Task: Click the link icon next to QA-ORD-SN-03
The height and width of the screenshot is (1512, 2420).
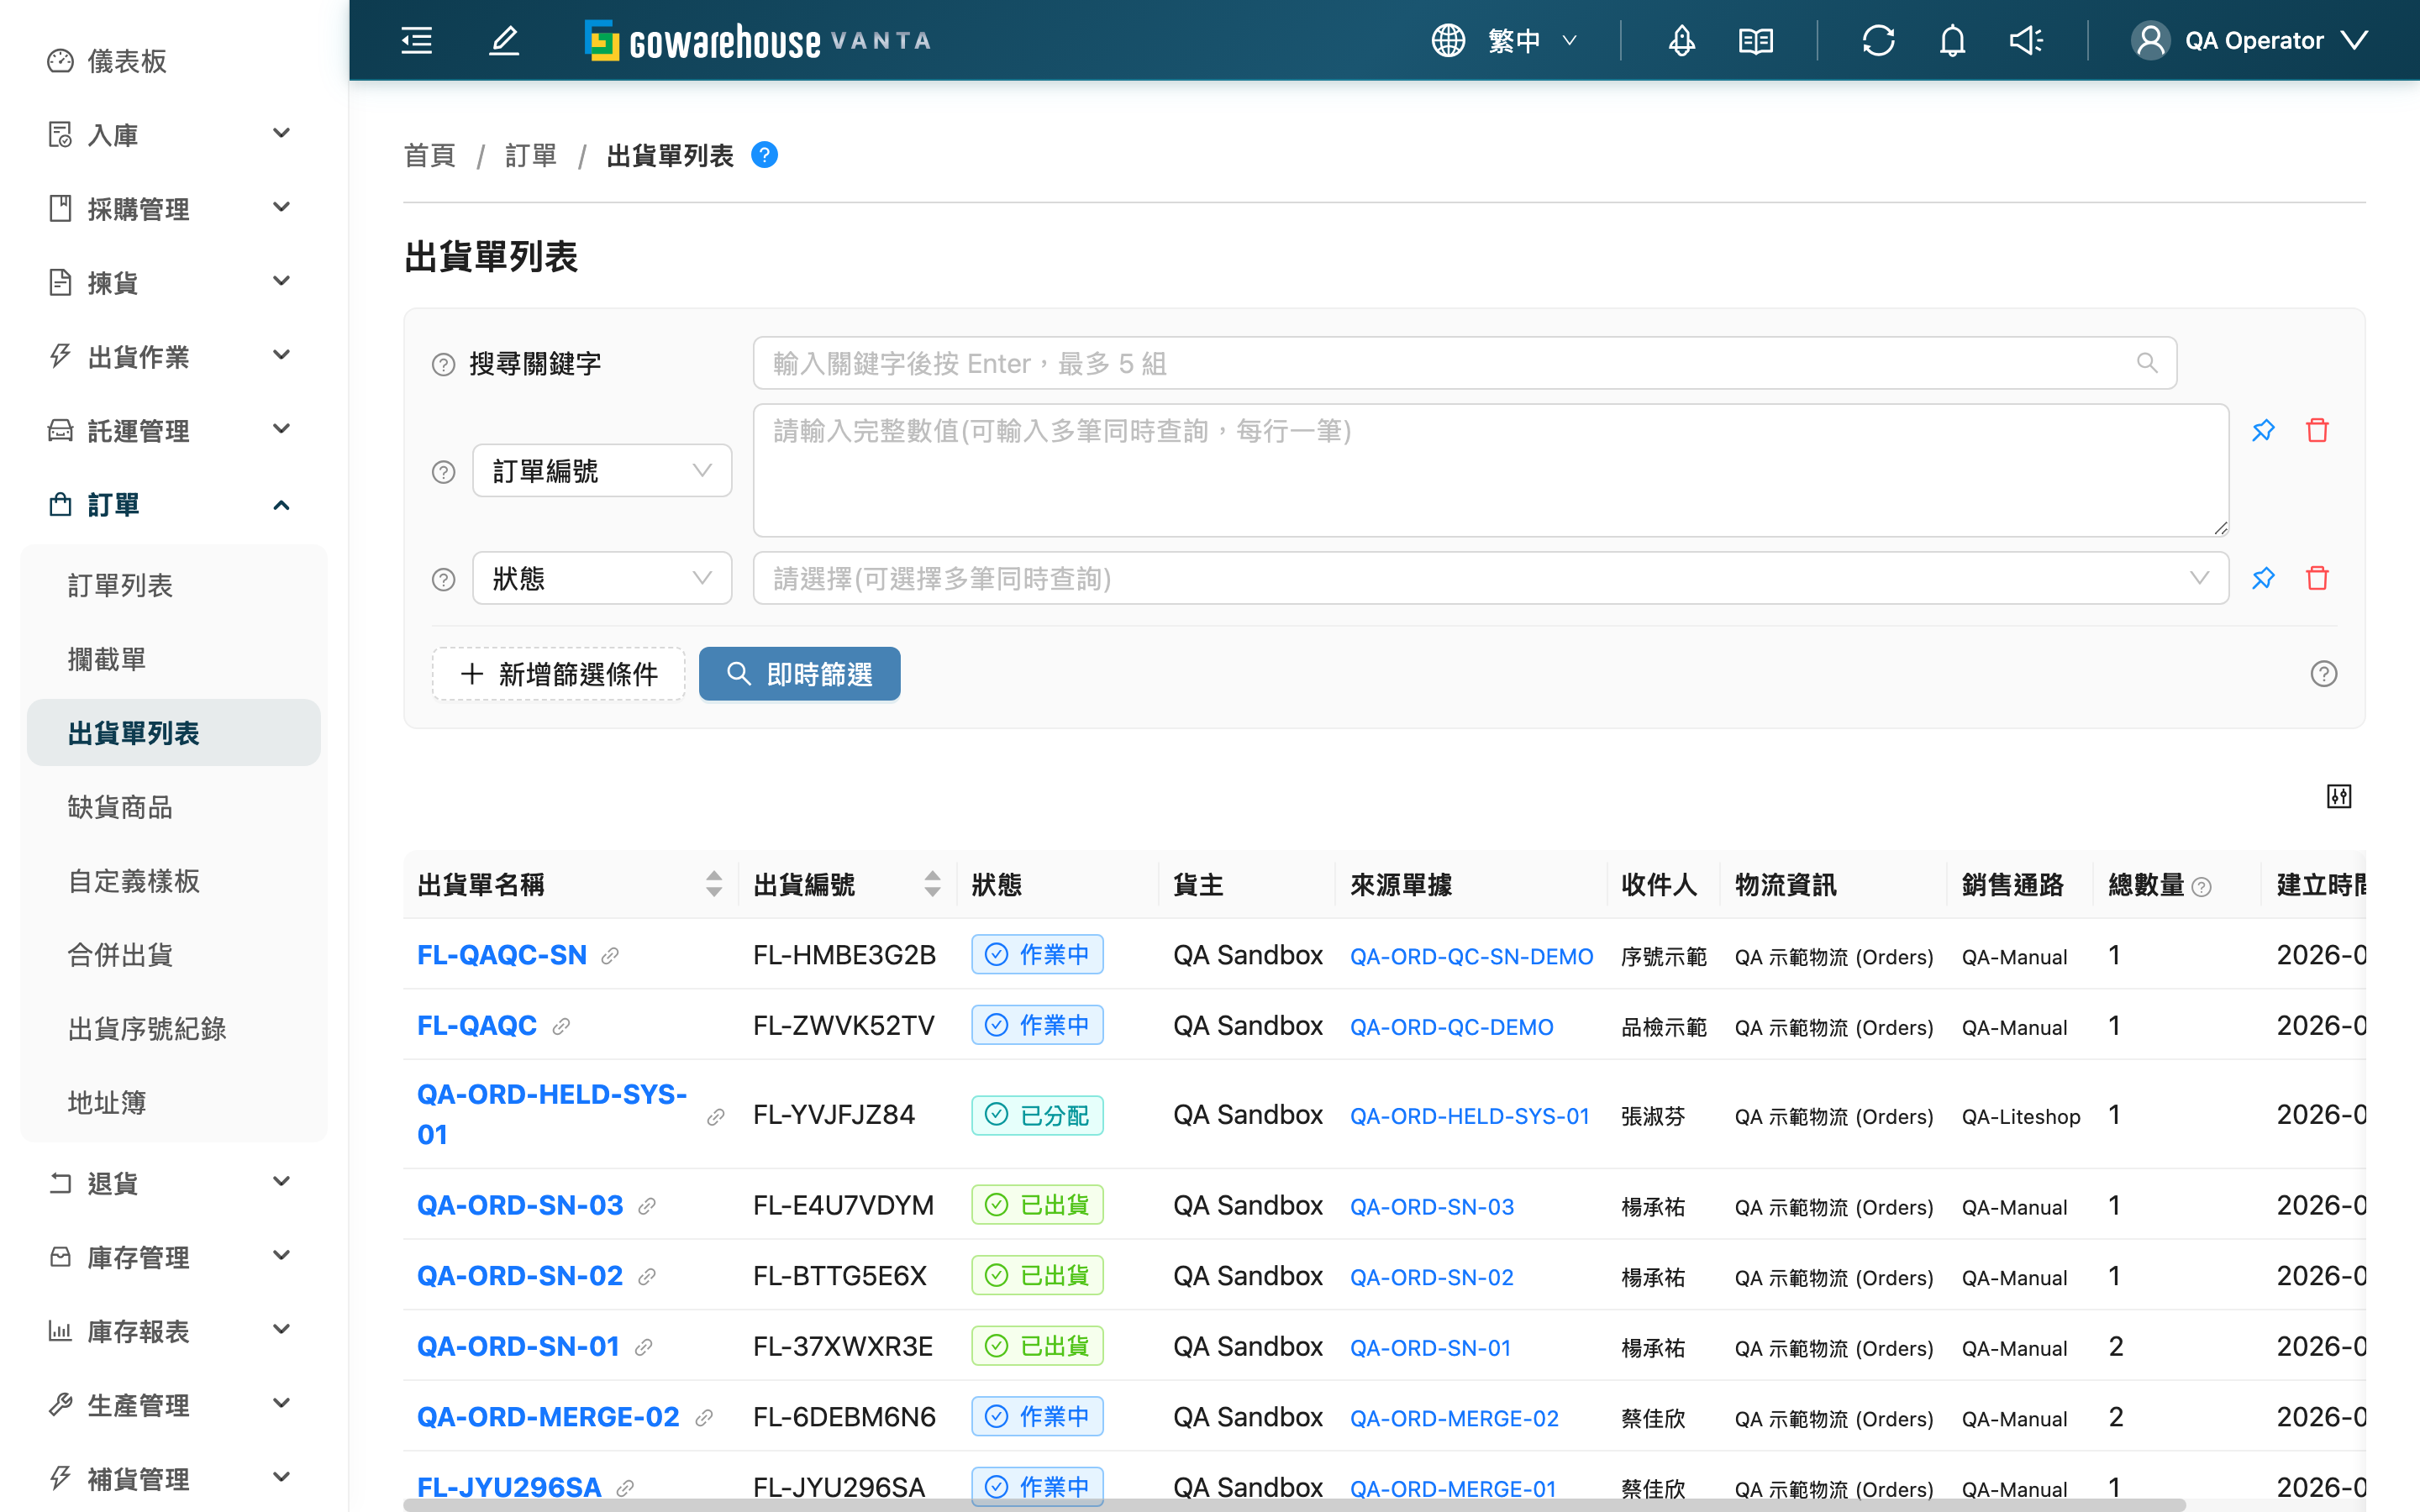Action: pyautogui.click(x=647, y=1206)
